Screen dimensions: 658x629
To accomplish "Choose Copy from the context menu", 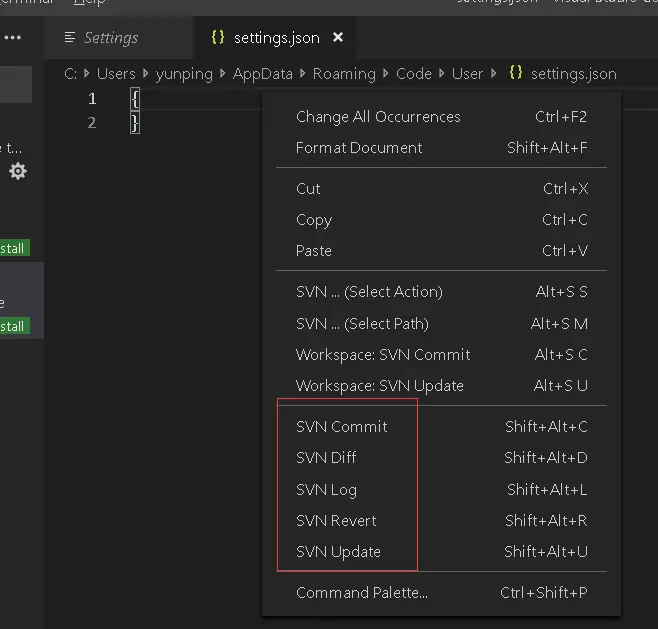I will click(x=441, y=220).
